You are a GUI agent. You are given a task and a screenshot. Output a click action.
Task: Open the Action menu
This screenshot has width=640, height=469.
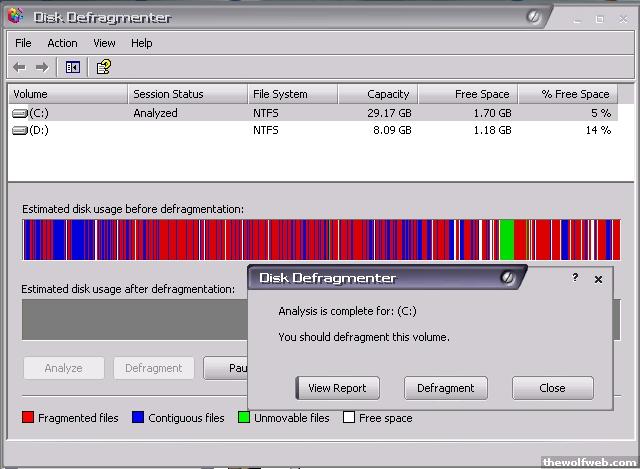(x=62, y=43)
